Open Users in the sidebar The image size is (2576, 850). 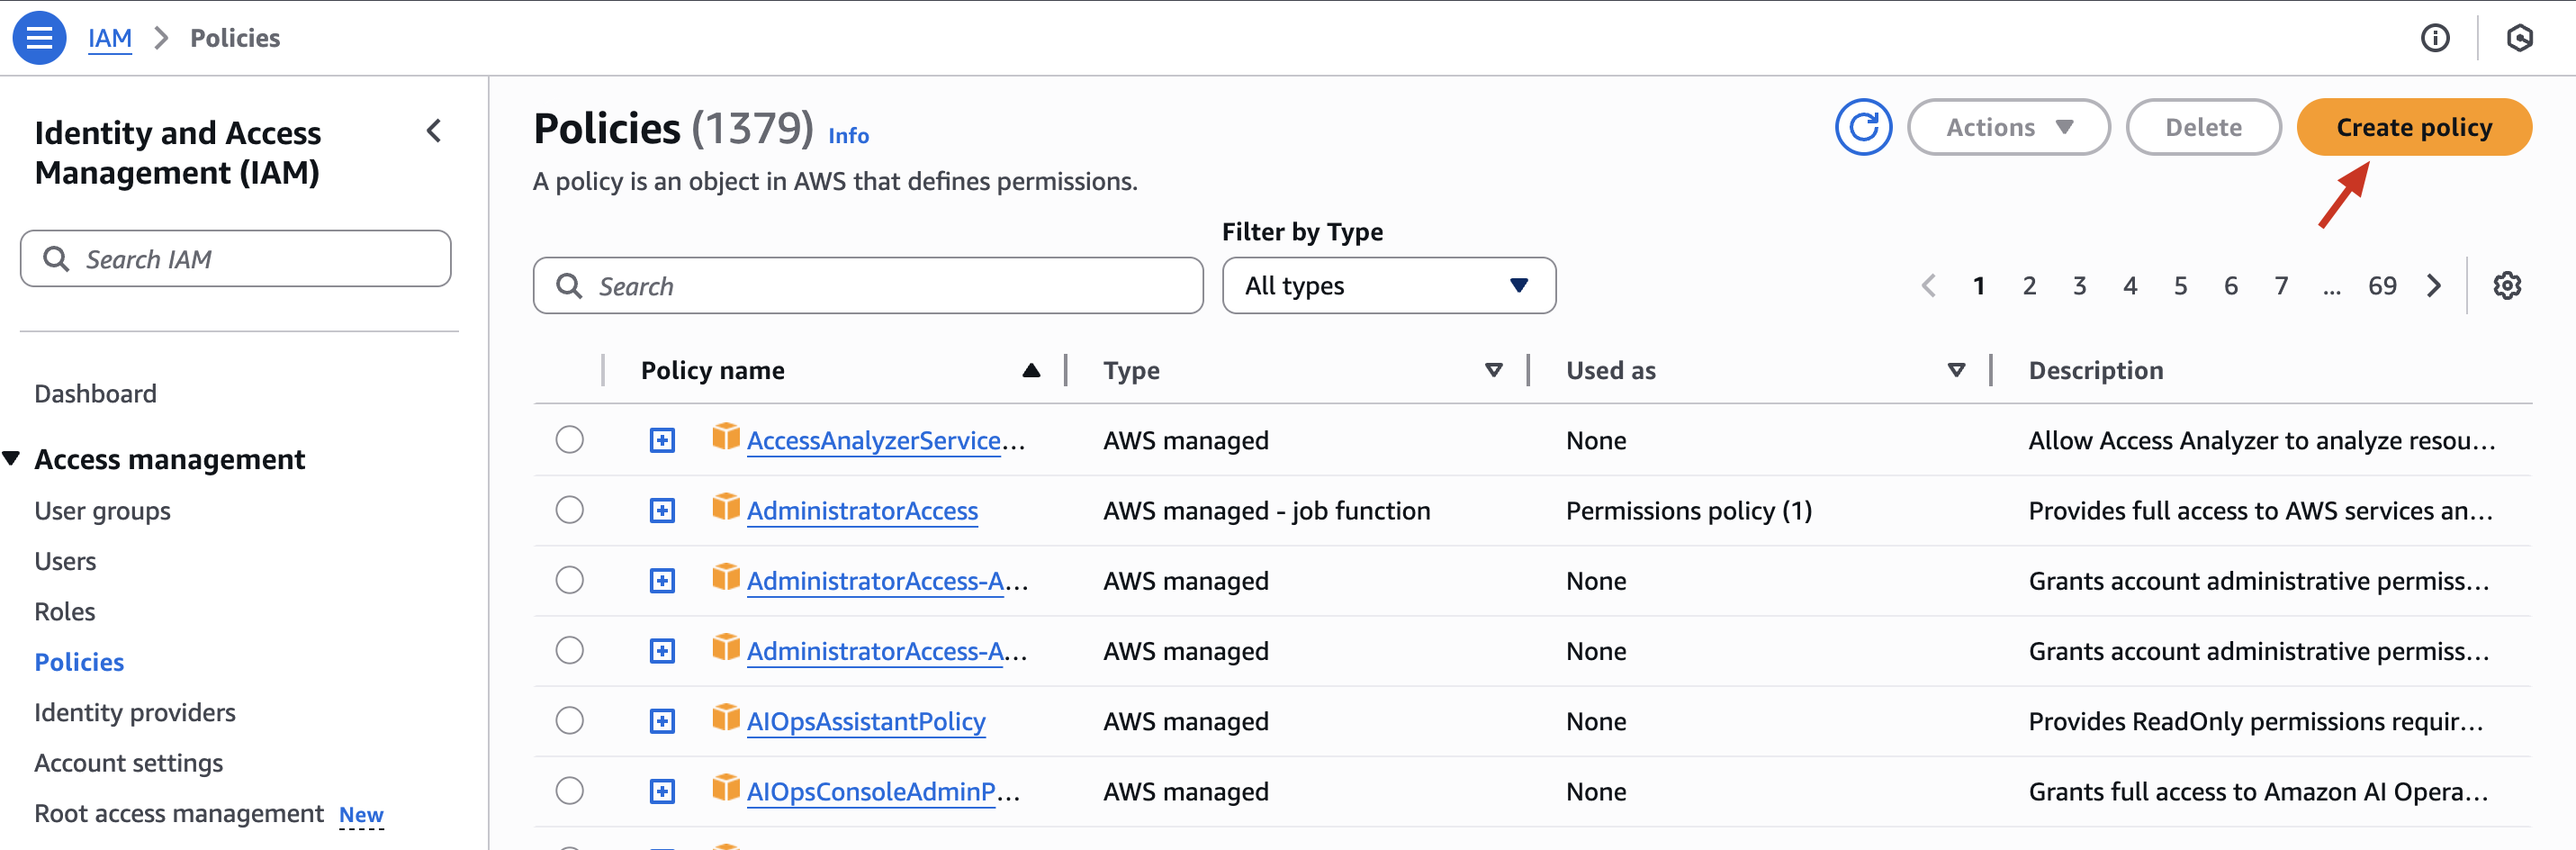coord(65,561)
